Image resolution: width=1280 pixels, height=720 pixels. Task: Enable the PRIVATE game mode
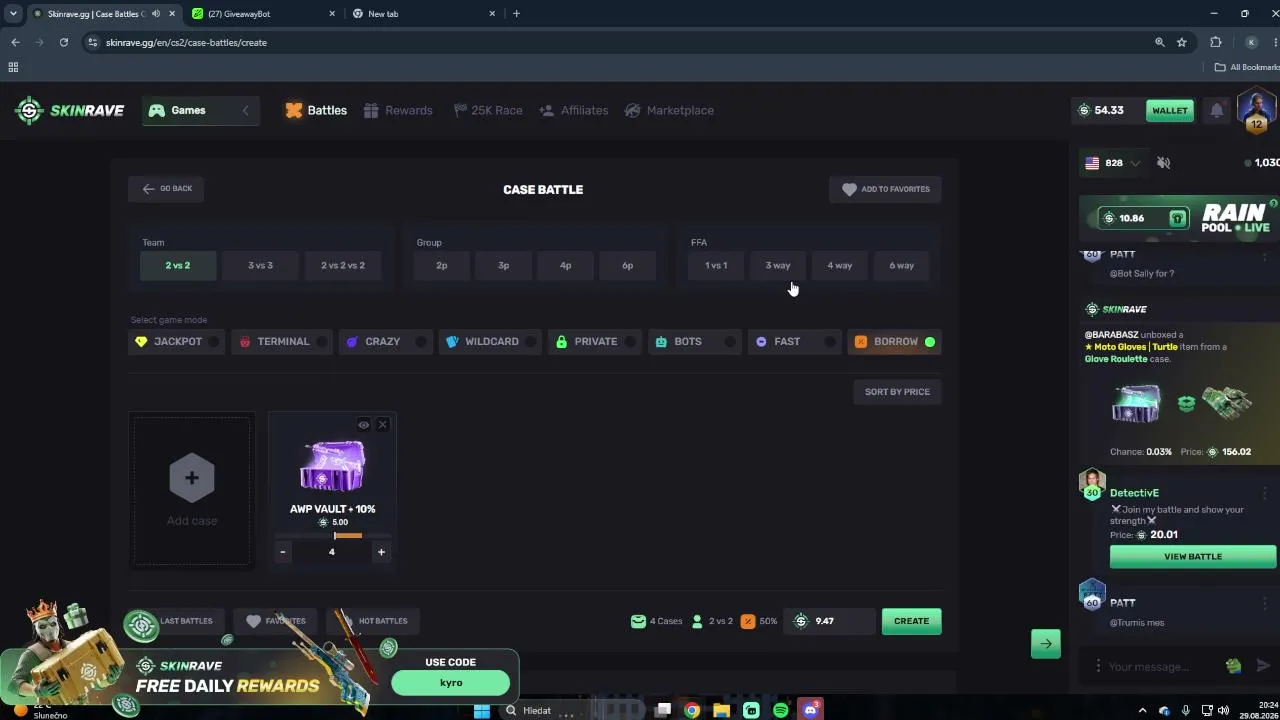[595, 341]
